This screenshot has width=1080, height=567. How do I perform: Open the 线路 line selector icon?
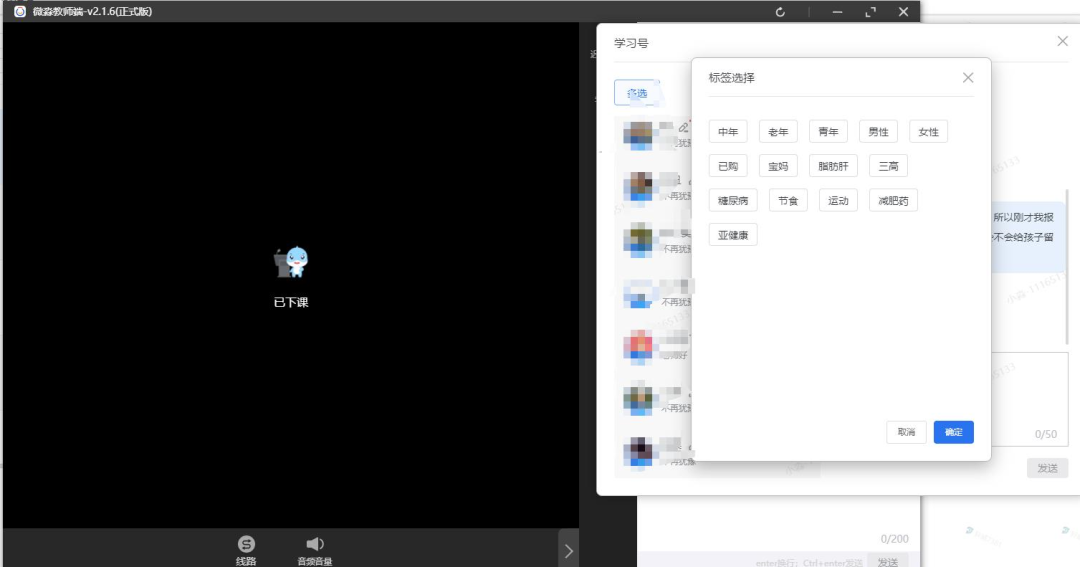(246, 544)
